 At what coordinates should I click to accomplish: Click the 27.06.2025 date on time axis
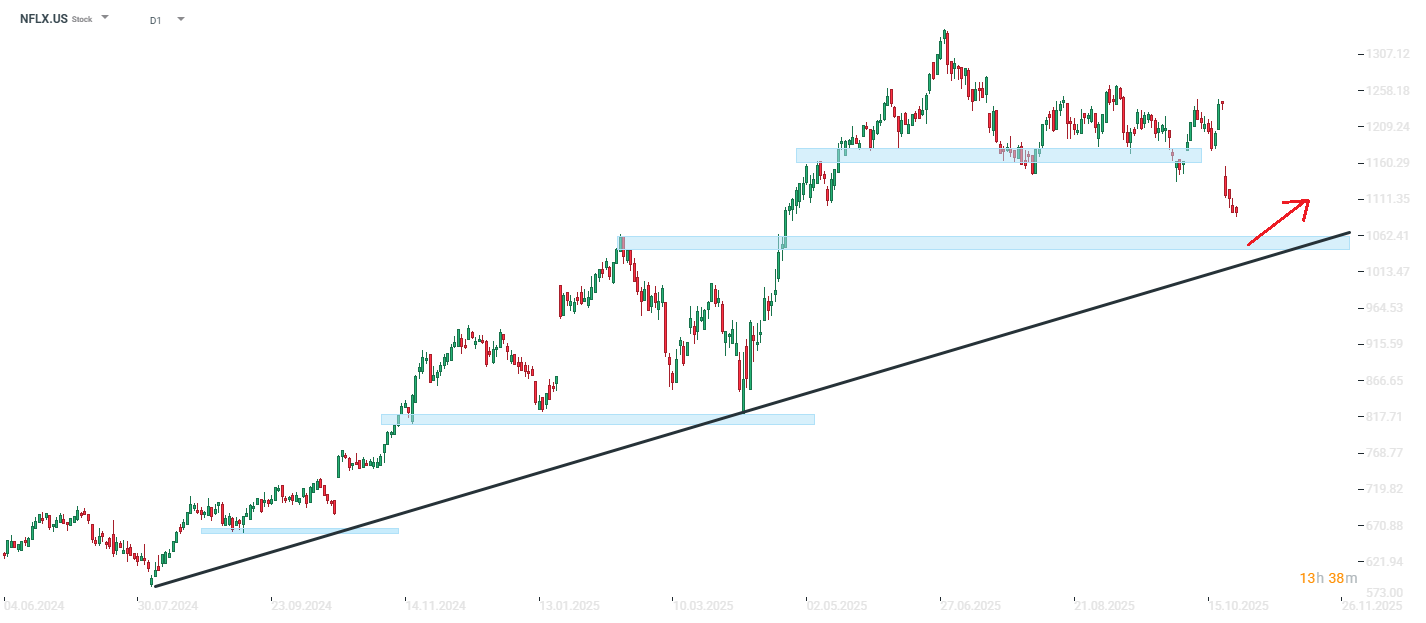pos(970,606)
